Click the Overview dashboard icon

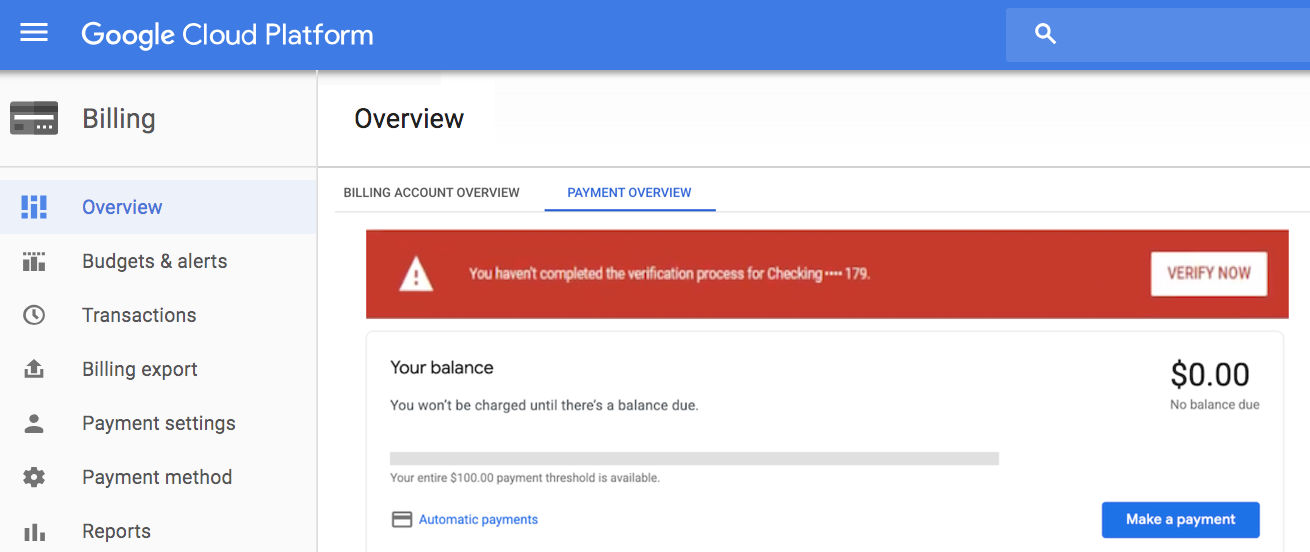pos(34,207)
